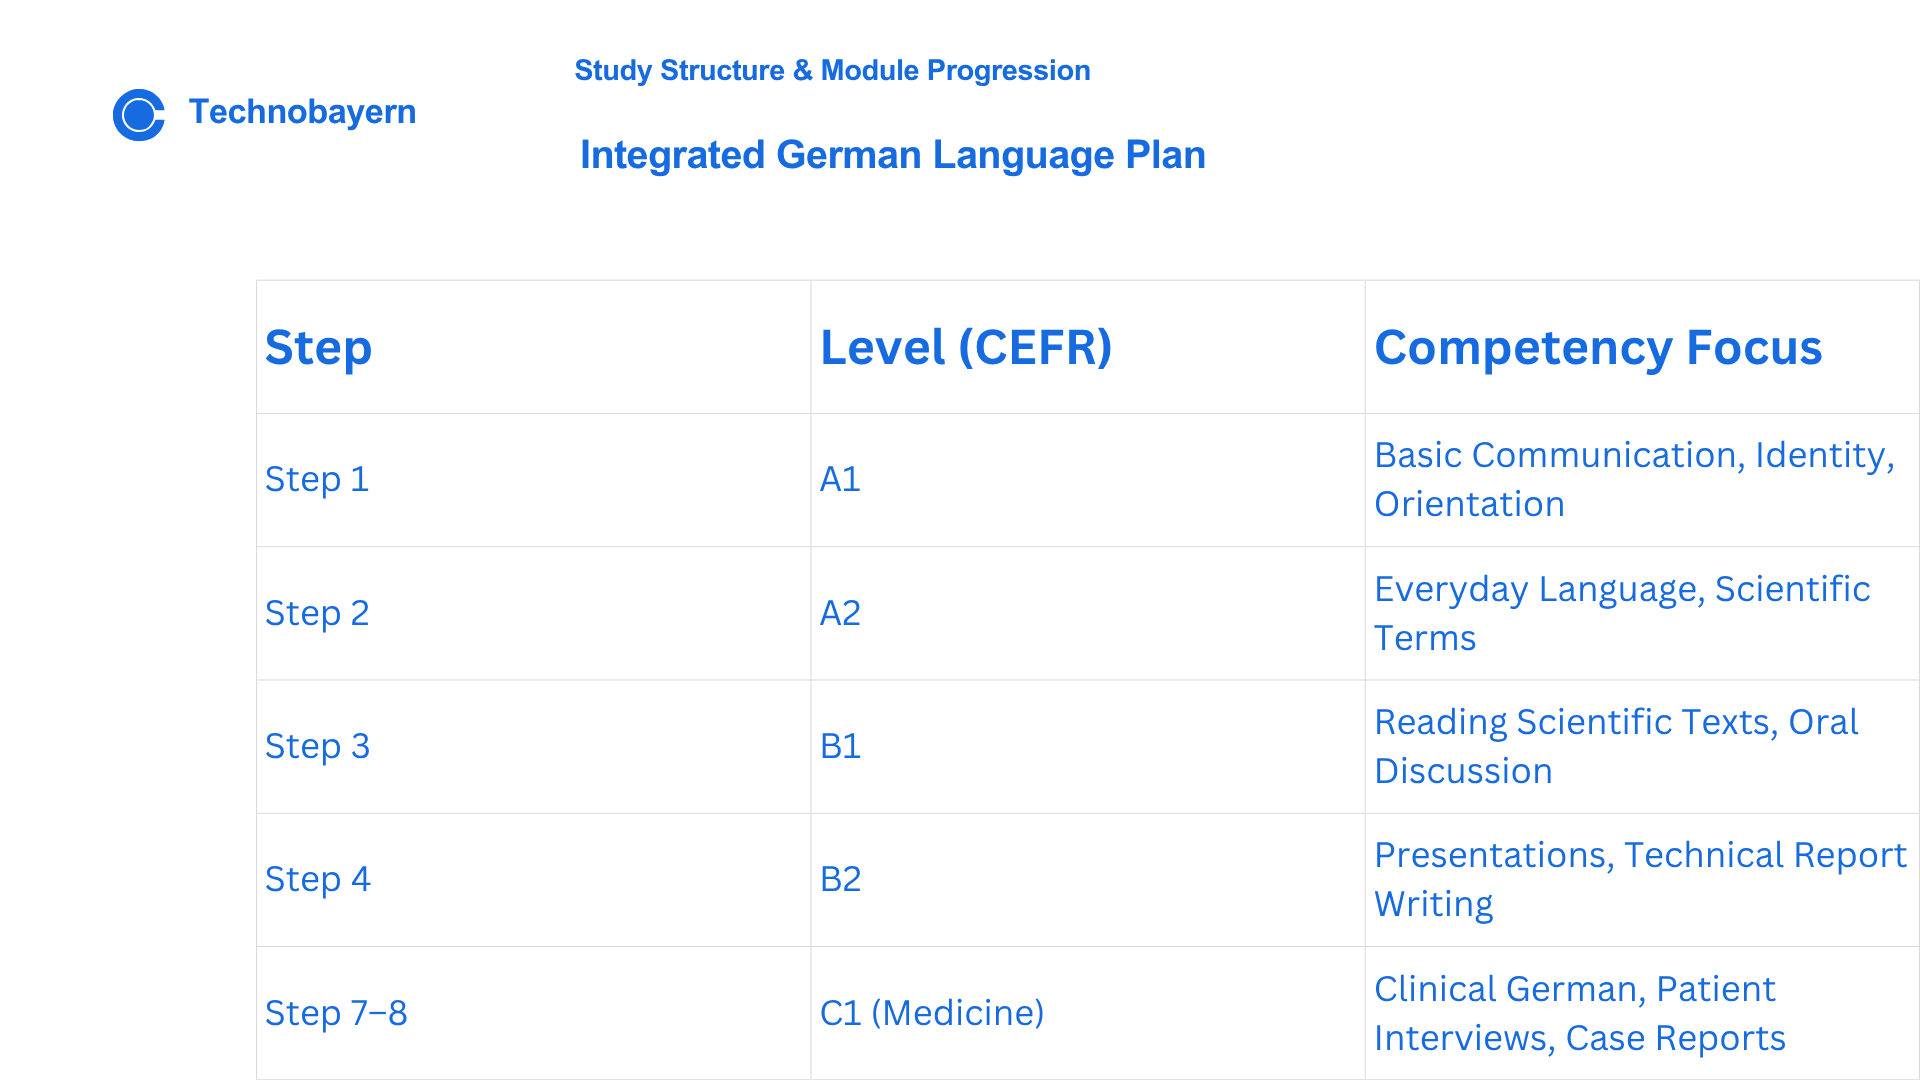Viewport: 1920px width, 1080px height.
Task: Click the Technobayern brand name text
Action: 302,112
